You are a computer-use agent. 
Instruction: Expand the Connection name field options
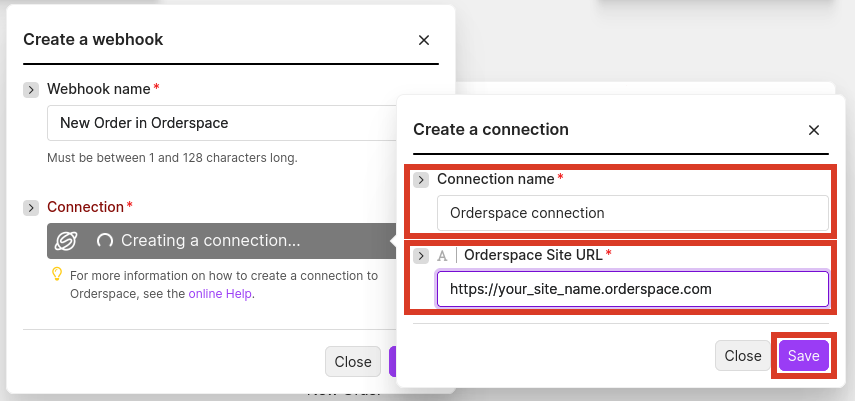tap(421, 180)
